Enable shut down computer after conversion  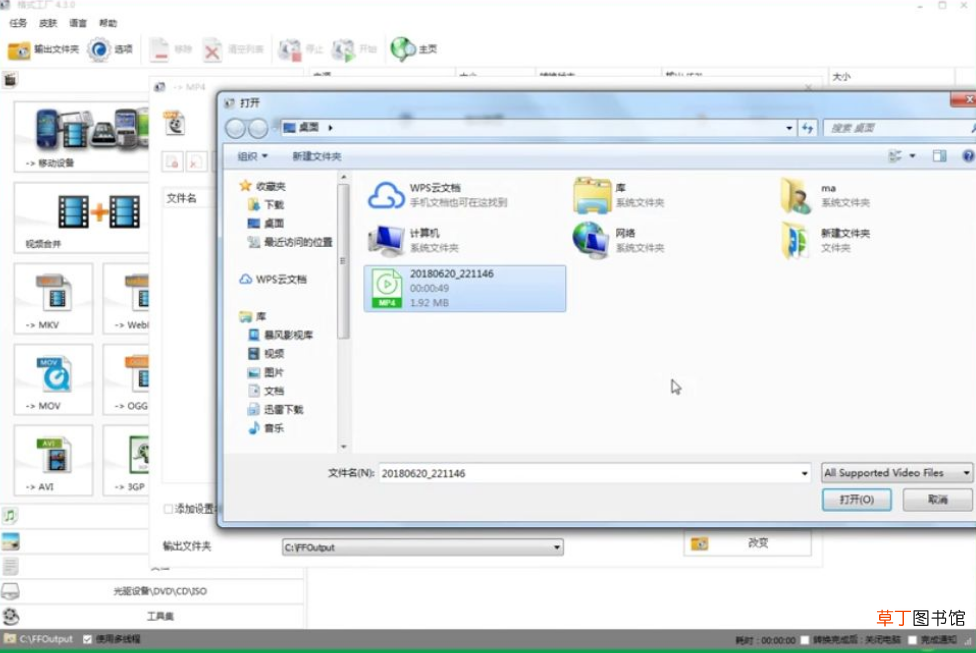(x=804, y=640)
